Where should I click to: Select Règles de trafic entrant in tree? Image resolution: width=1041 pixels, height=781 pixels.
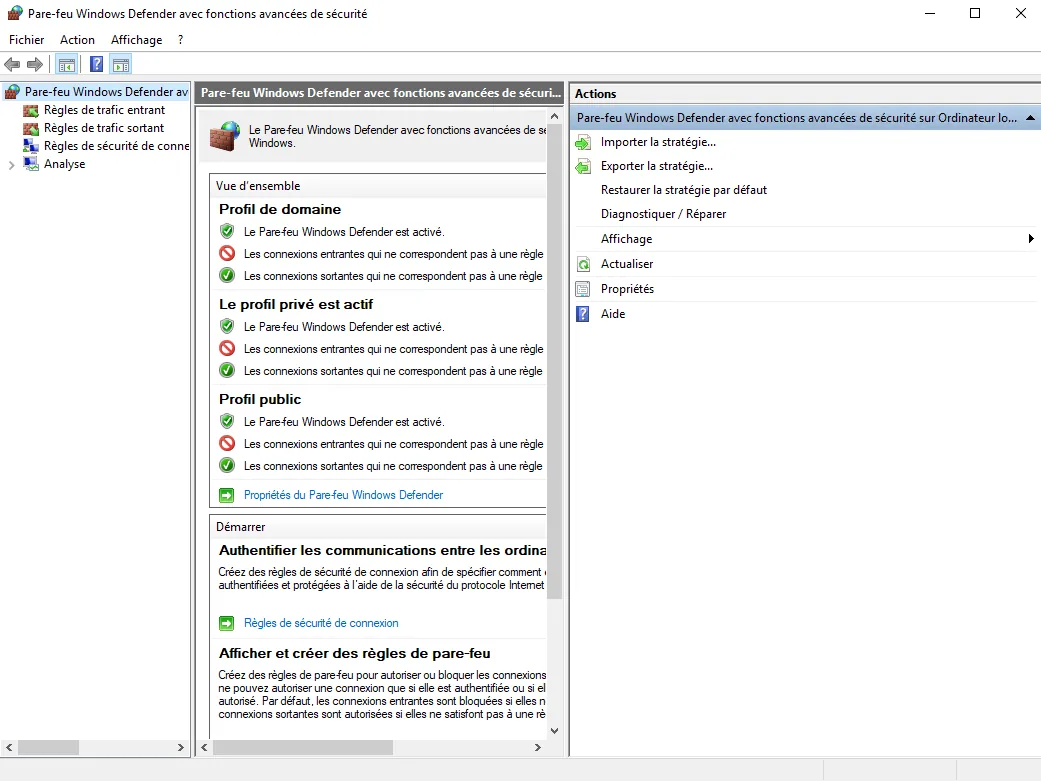[x=104, y=110]
